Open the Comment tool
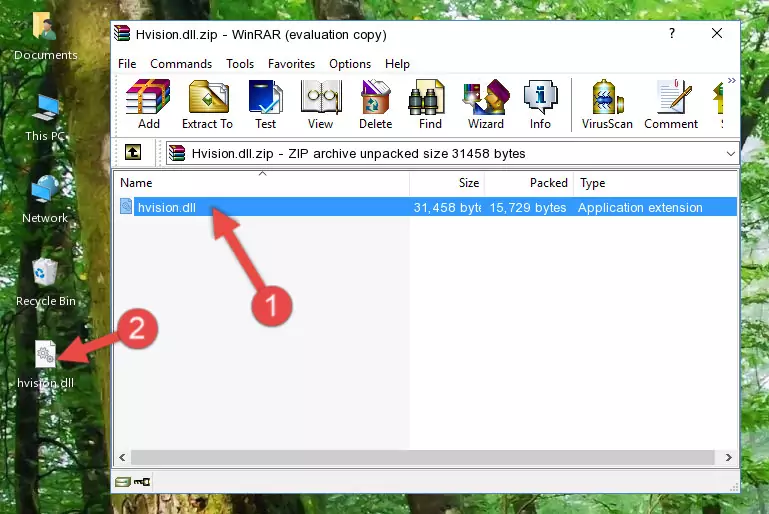 tap(671, 104)
